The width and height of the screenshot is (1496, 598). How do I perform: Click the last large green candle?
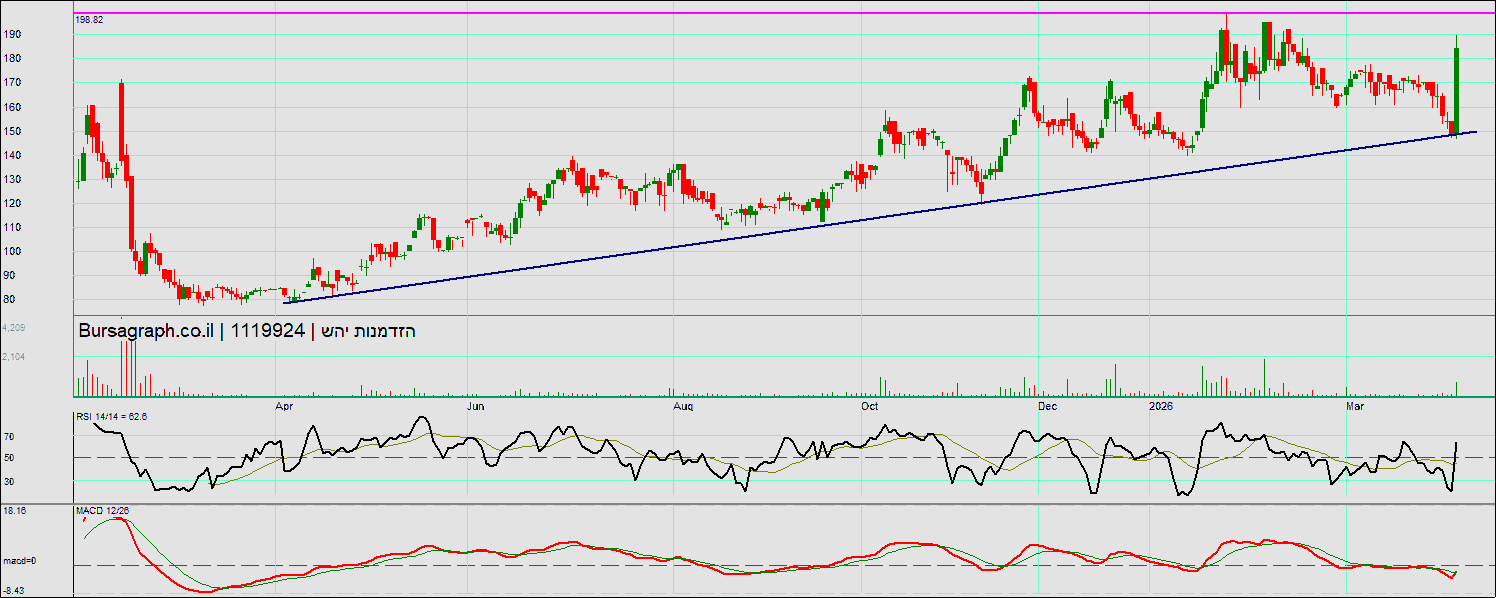click(x=1457, y=90)
